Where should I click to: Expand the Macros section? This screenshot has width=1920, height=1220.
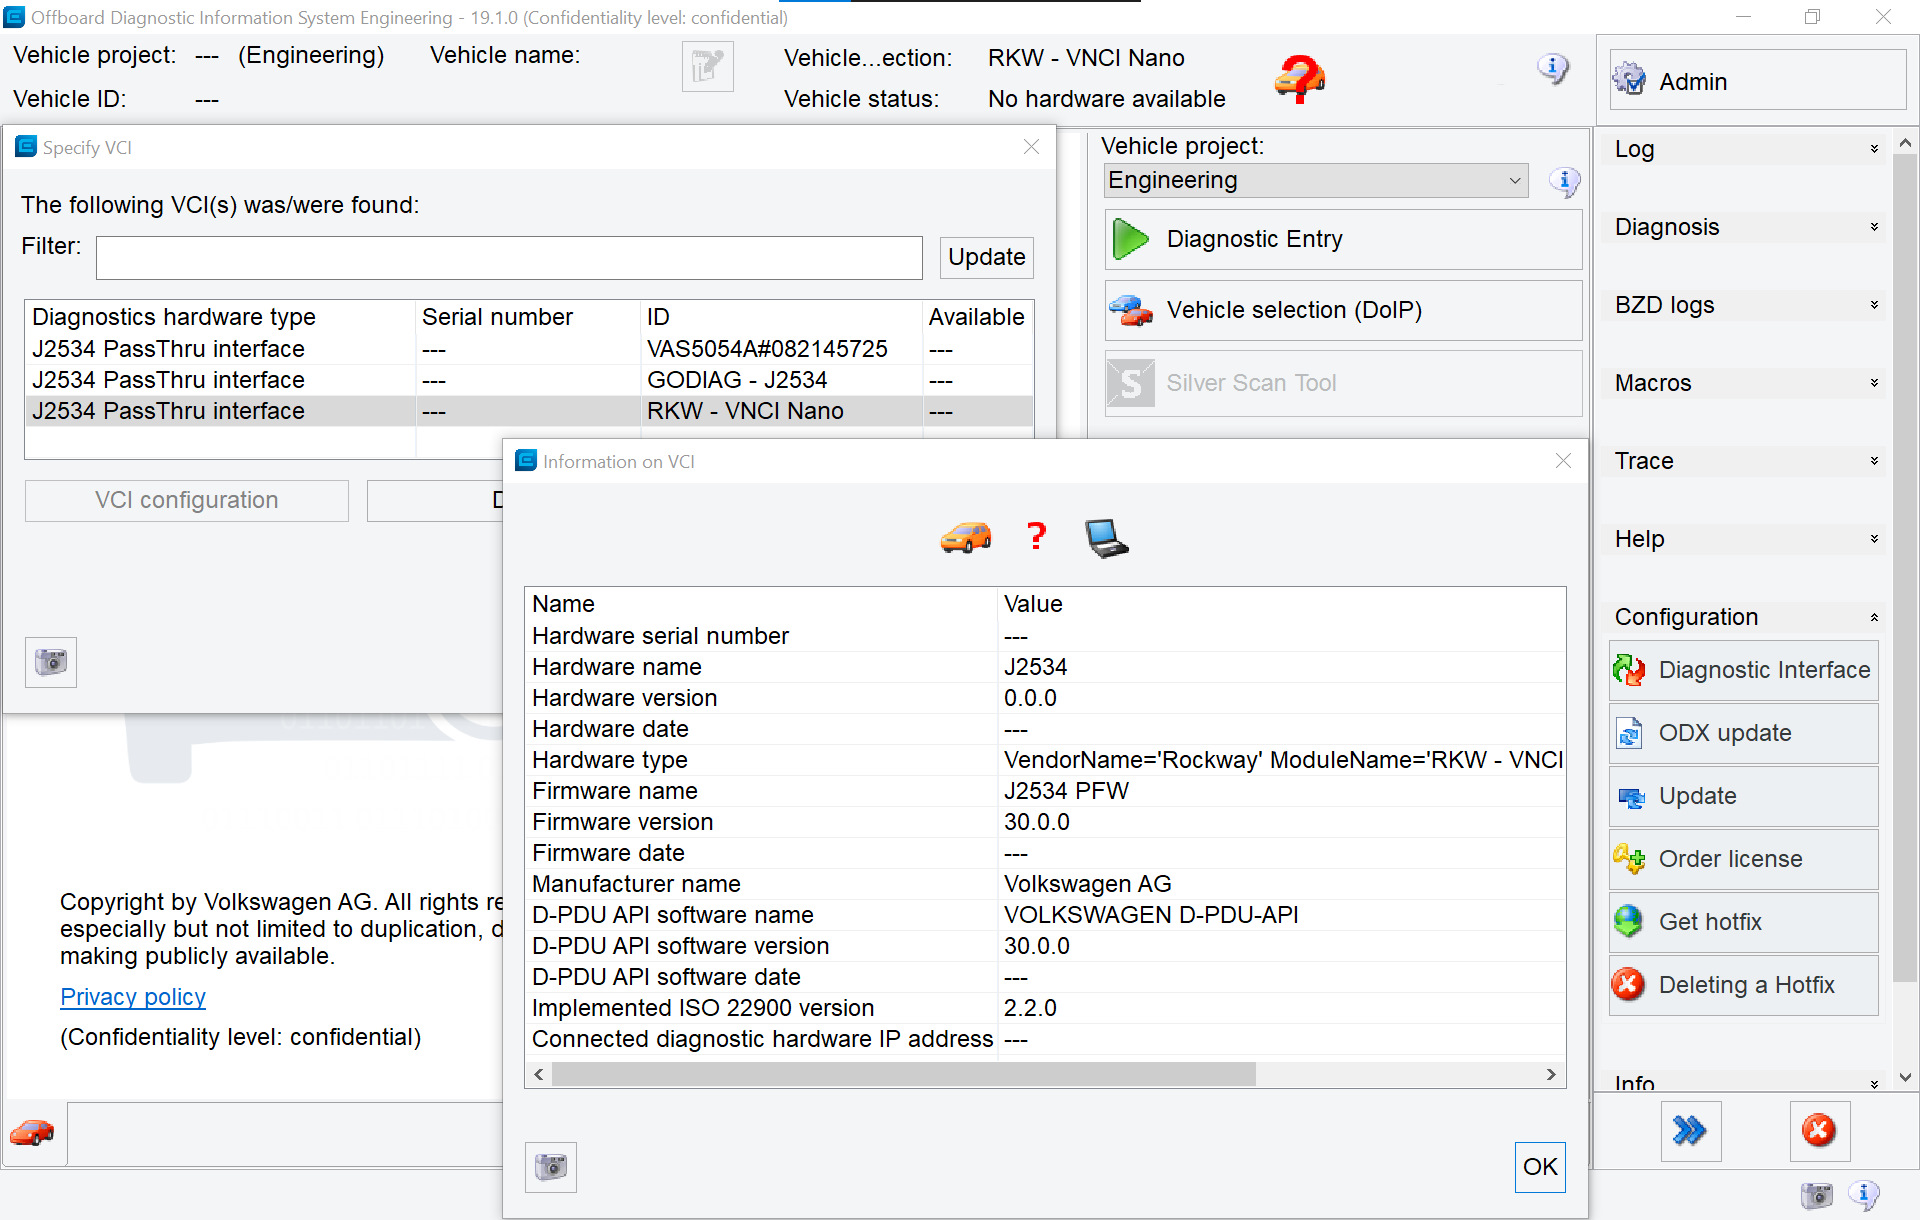1746,383
